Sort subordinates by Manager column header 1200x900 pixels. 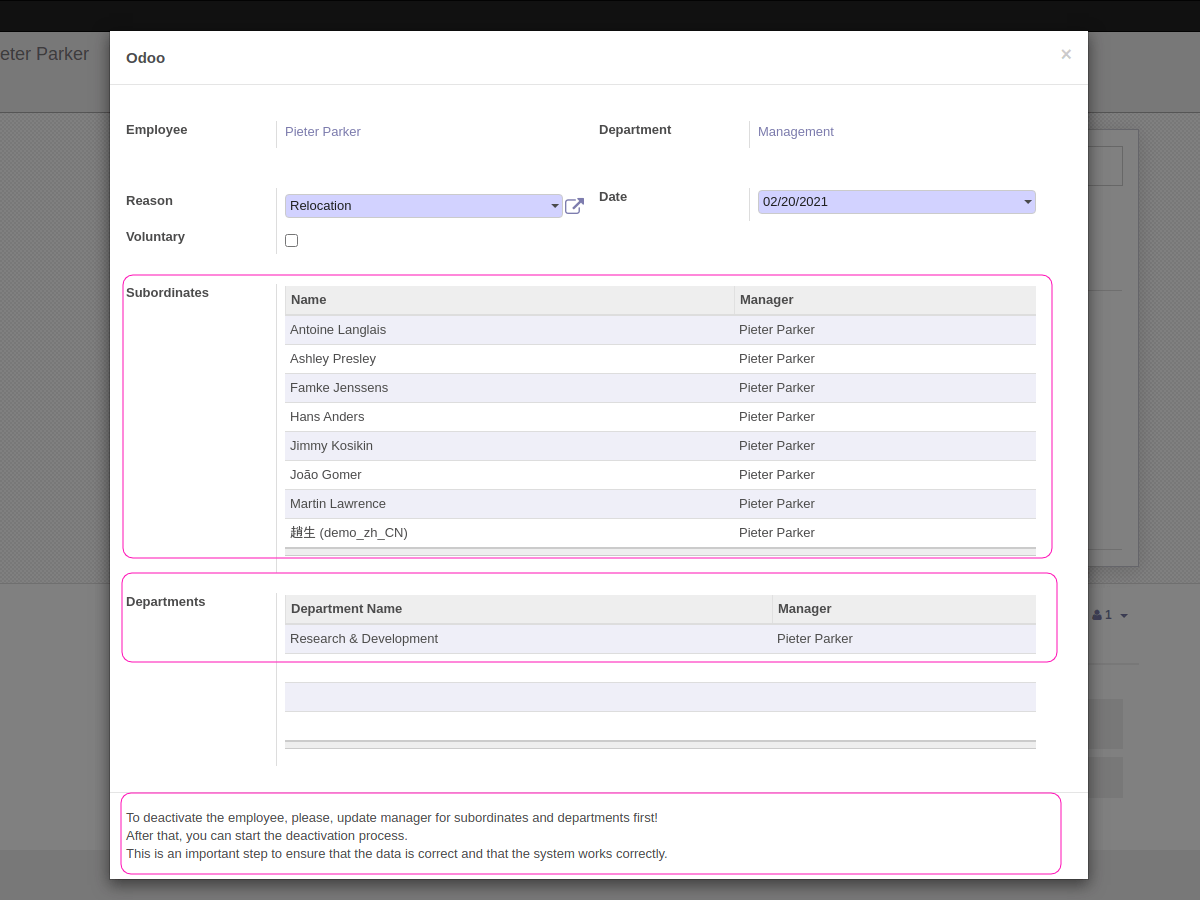766,300
